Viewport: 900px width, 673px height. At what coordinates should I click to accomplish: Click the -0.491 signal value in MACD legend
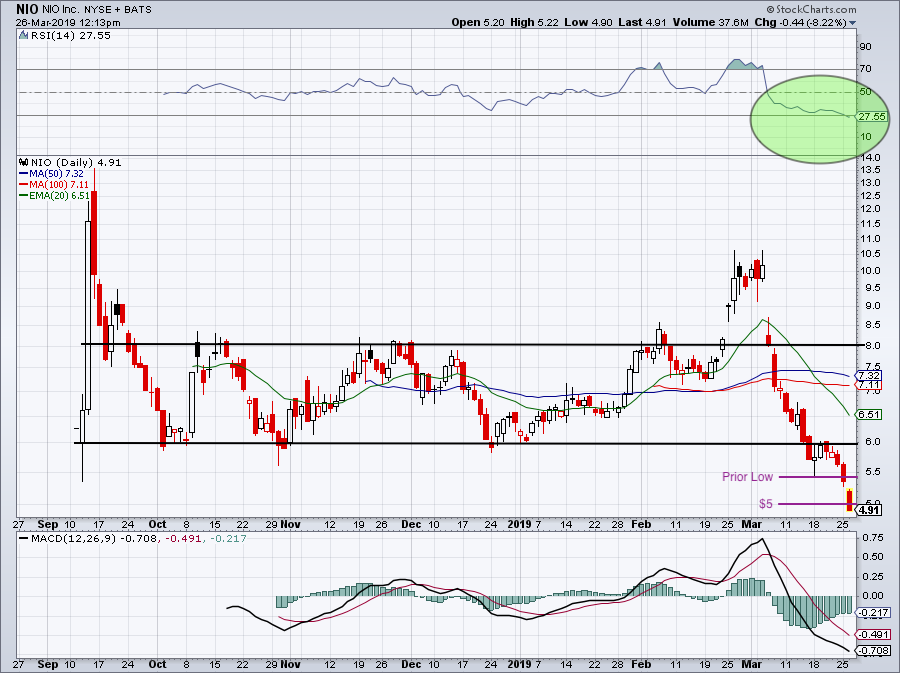[184, 539]
